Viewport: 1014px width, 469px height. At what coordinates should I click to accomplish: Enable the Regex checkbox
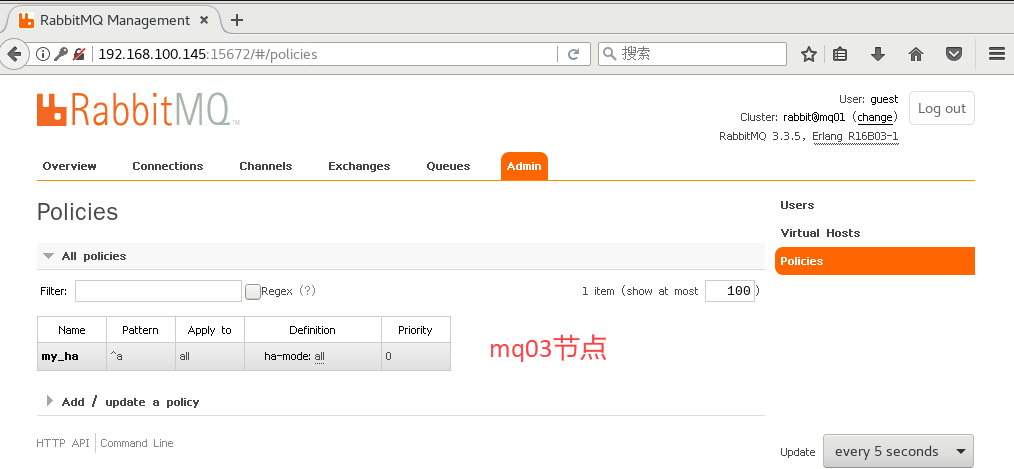click(253, 292)
